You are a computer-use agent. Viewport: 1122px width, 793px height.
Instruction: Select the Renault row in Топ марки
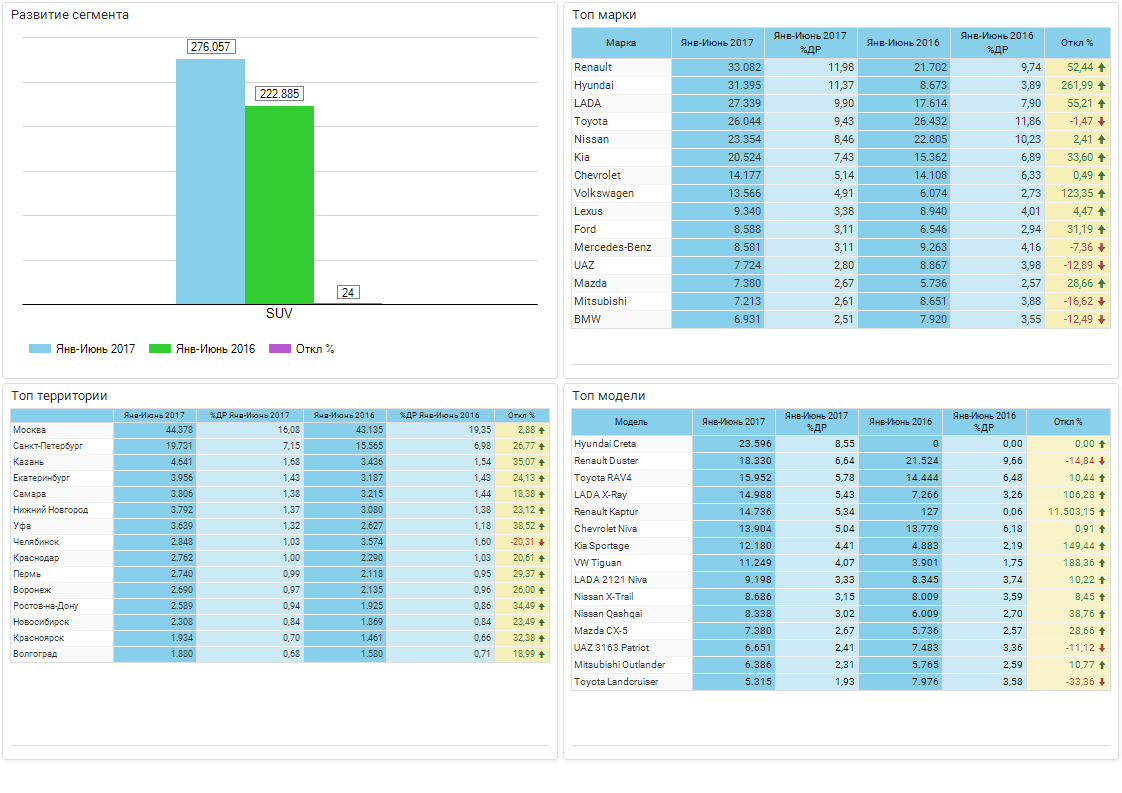pos(841,67)
